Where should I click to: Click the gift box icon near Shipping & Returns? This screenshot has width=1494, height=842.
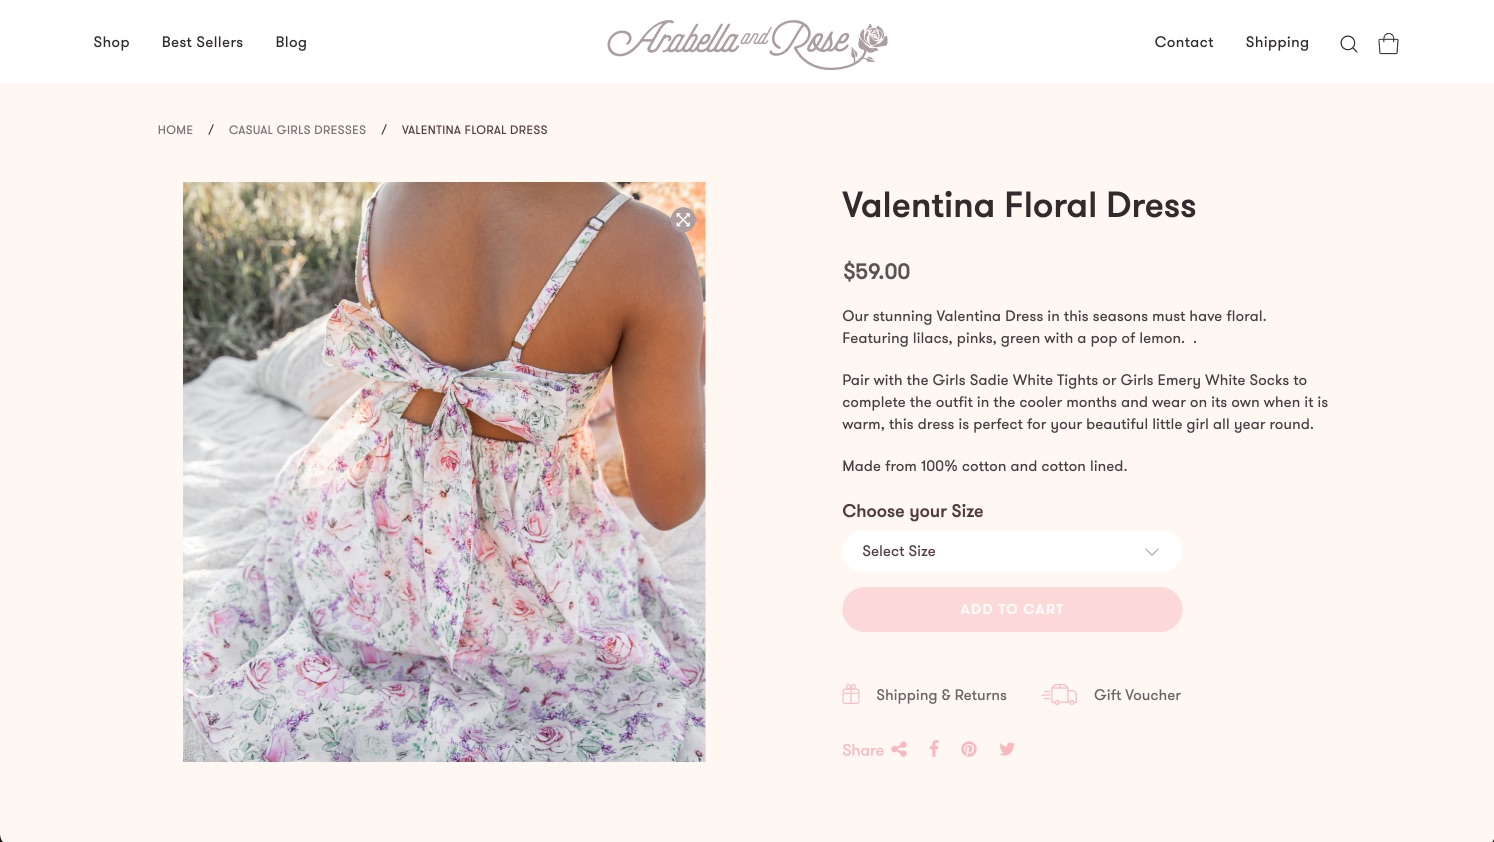(851, 694)
